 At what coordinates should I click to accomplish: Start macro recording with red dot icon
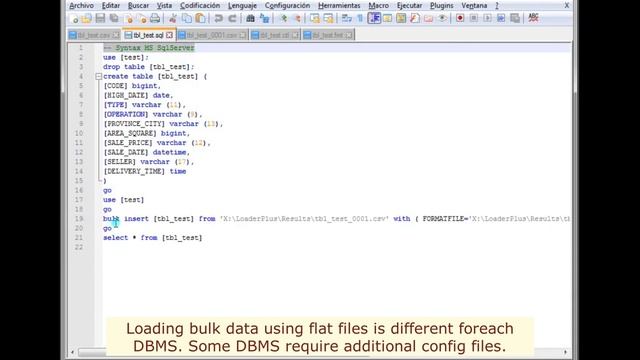(460, 18)
